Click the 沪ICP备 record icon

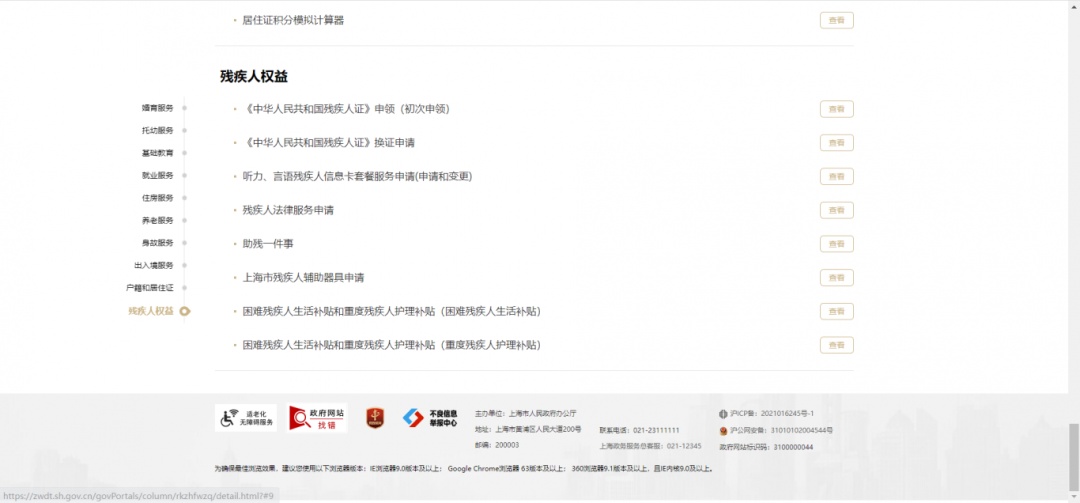pyautogui.click(x=723, y=414)
